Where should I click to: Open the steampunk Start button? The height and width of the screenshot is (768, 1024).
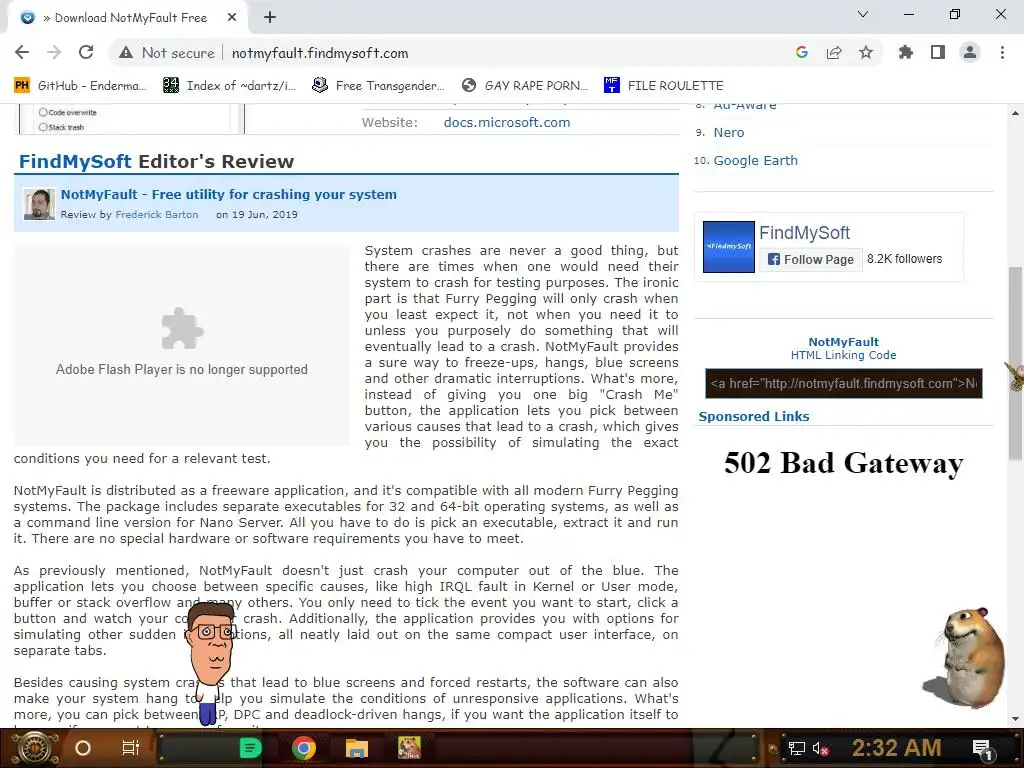[35, 748]
